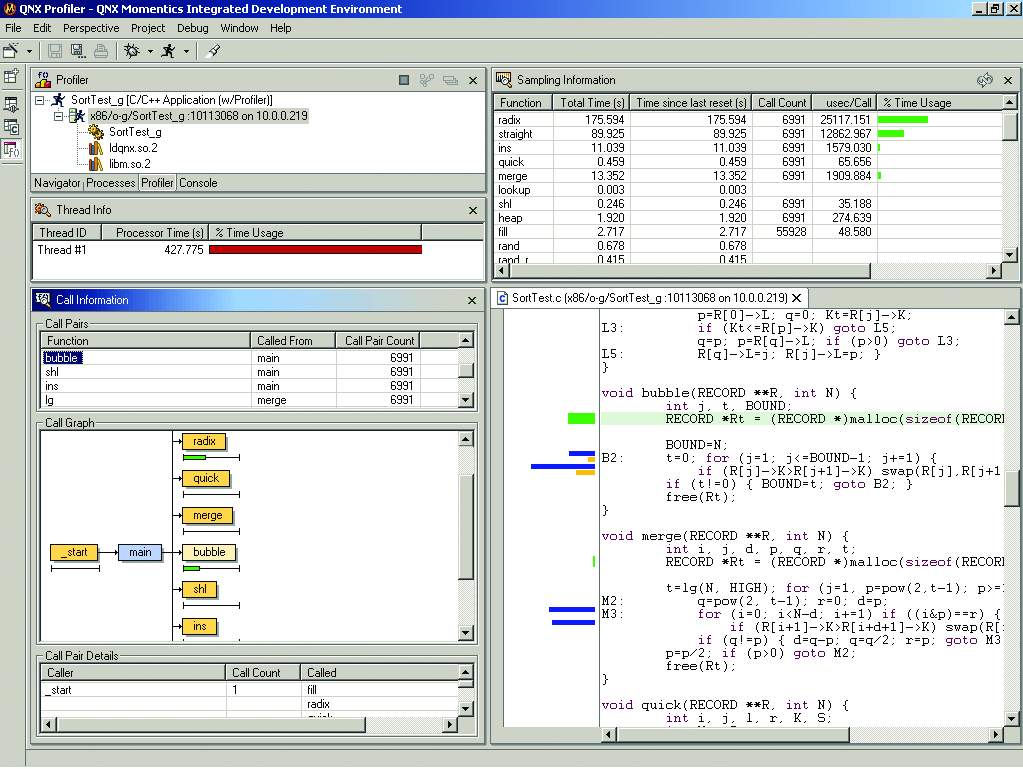This screenshot has height=769, width=1023.
Task: Select the bubble row in Call Pairs
Action: [x=249, y=358]
